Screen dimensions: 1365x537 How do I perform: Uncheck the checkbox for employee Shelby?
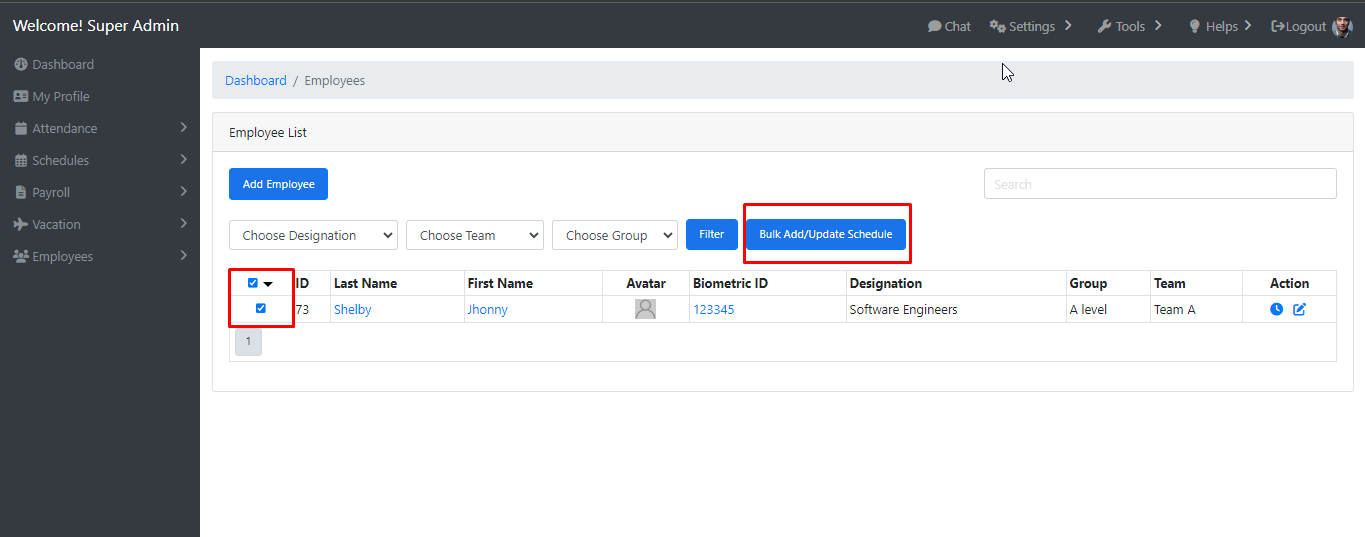point(260,308)
